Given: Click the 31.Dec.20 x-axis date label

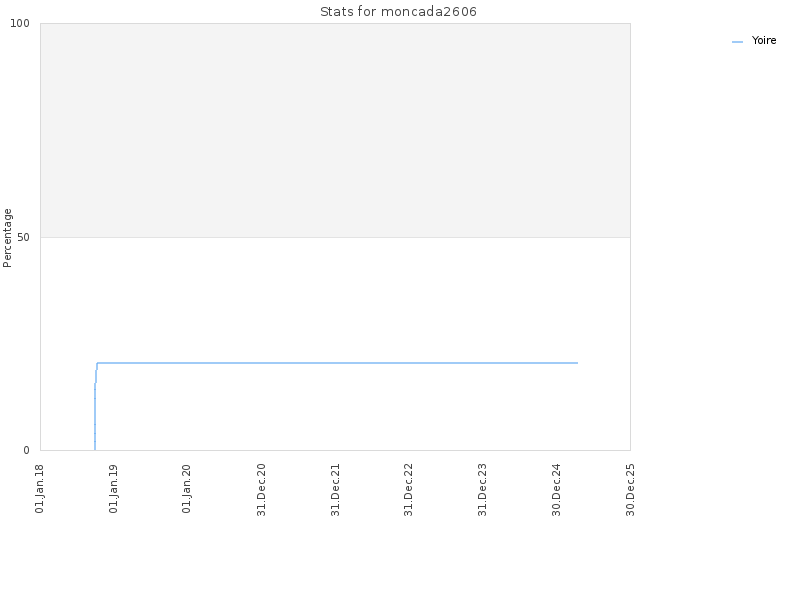Looking at the screenshot, I should tap(261, 490).
